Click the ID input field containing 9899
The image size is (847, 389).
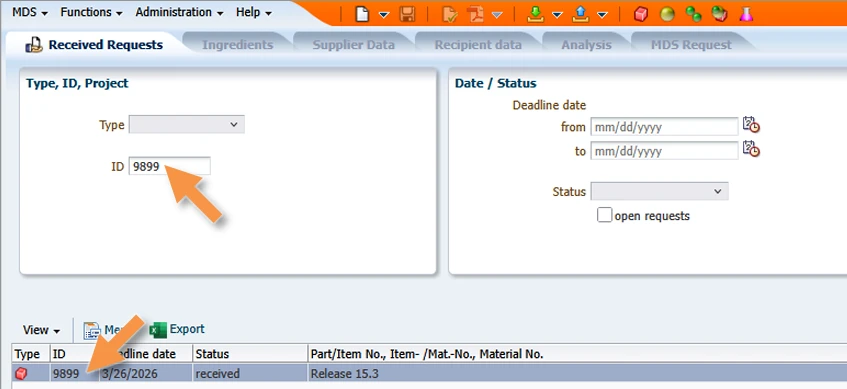click(170, 166)
